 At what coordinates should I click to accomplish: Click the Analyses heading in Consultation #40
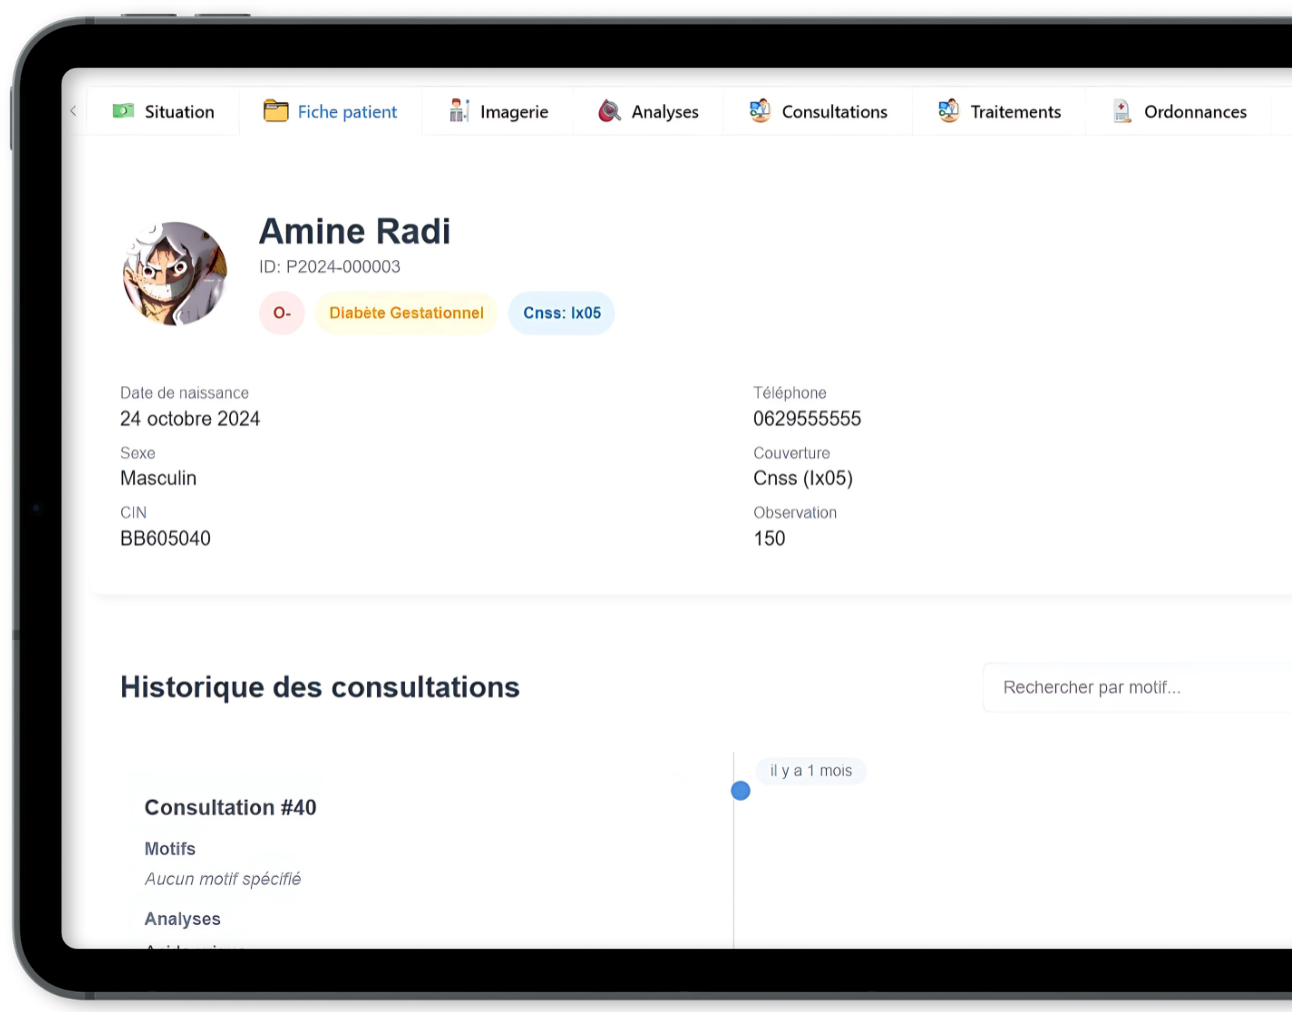[x=182, y=919]
